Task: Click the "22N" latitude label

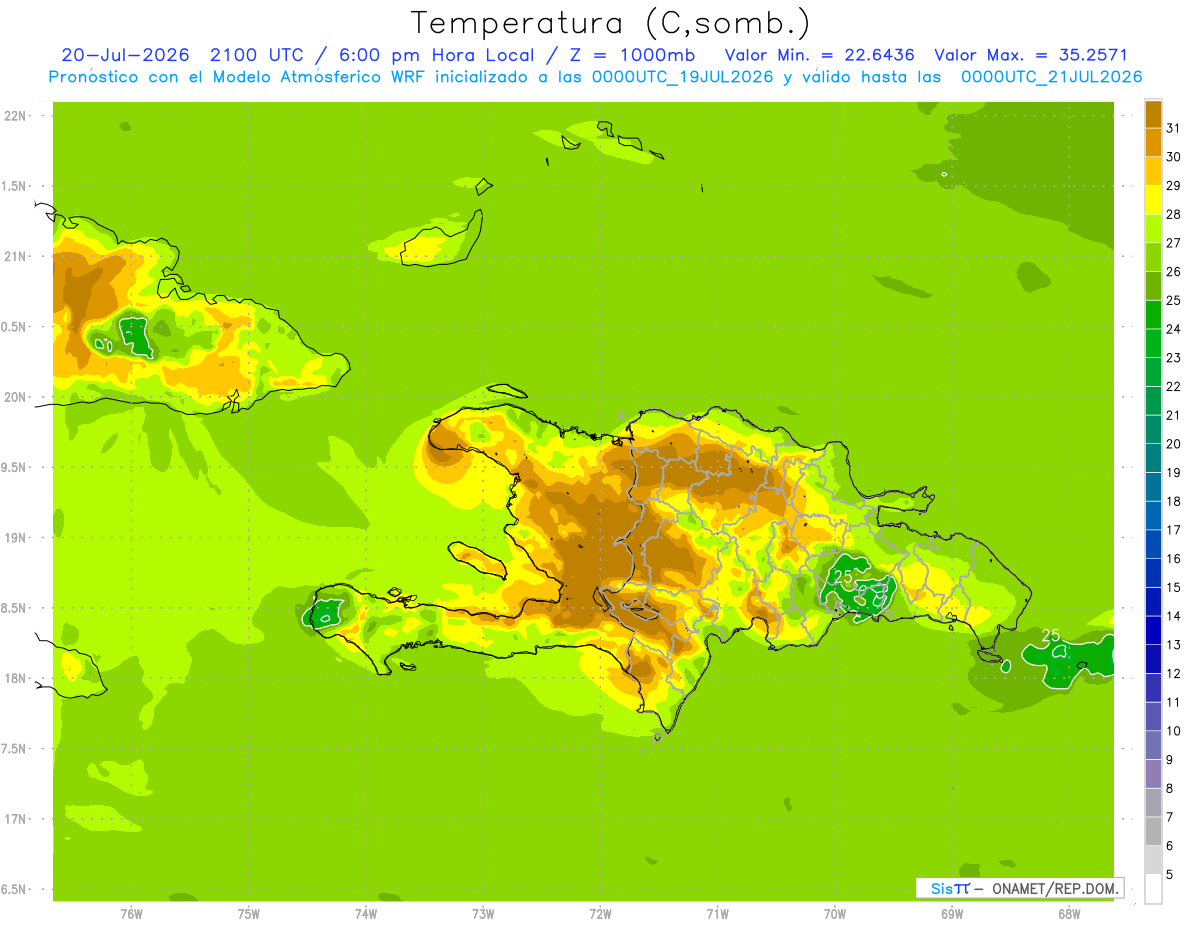Action: tap(16, 116)
